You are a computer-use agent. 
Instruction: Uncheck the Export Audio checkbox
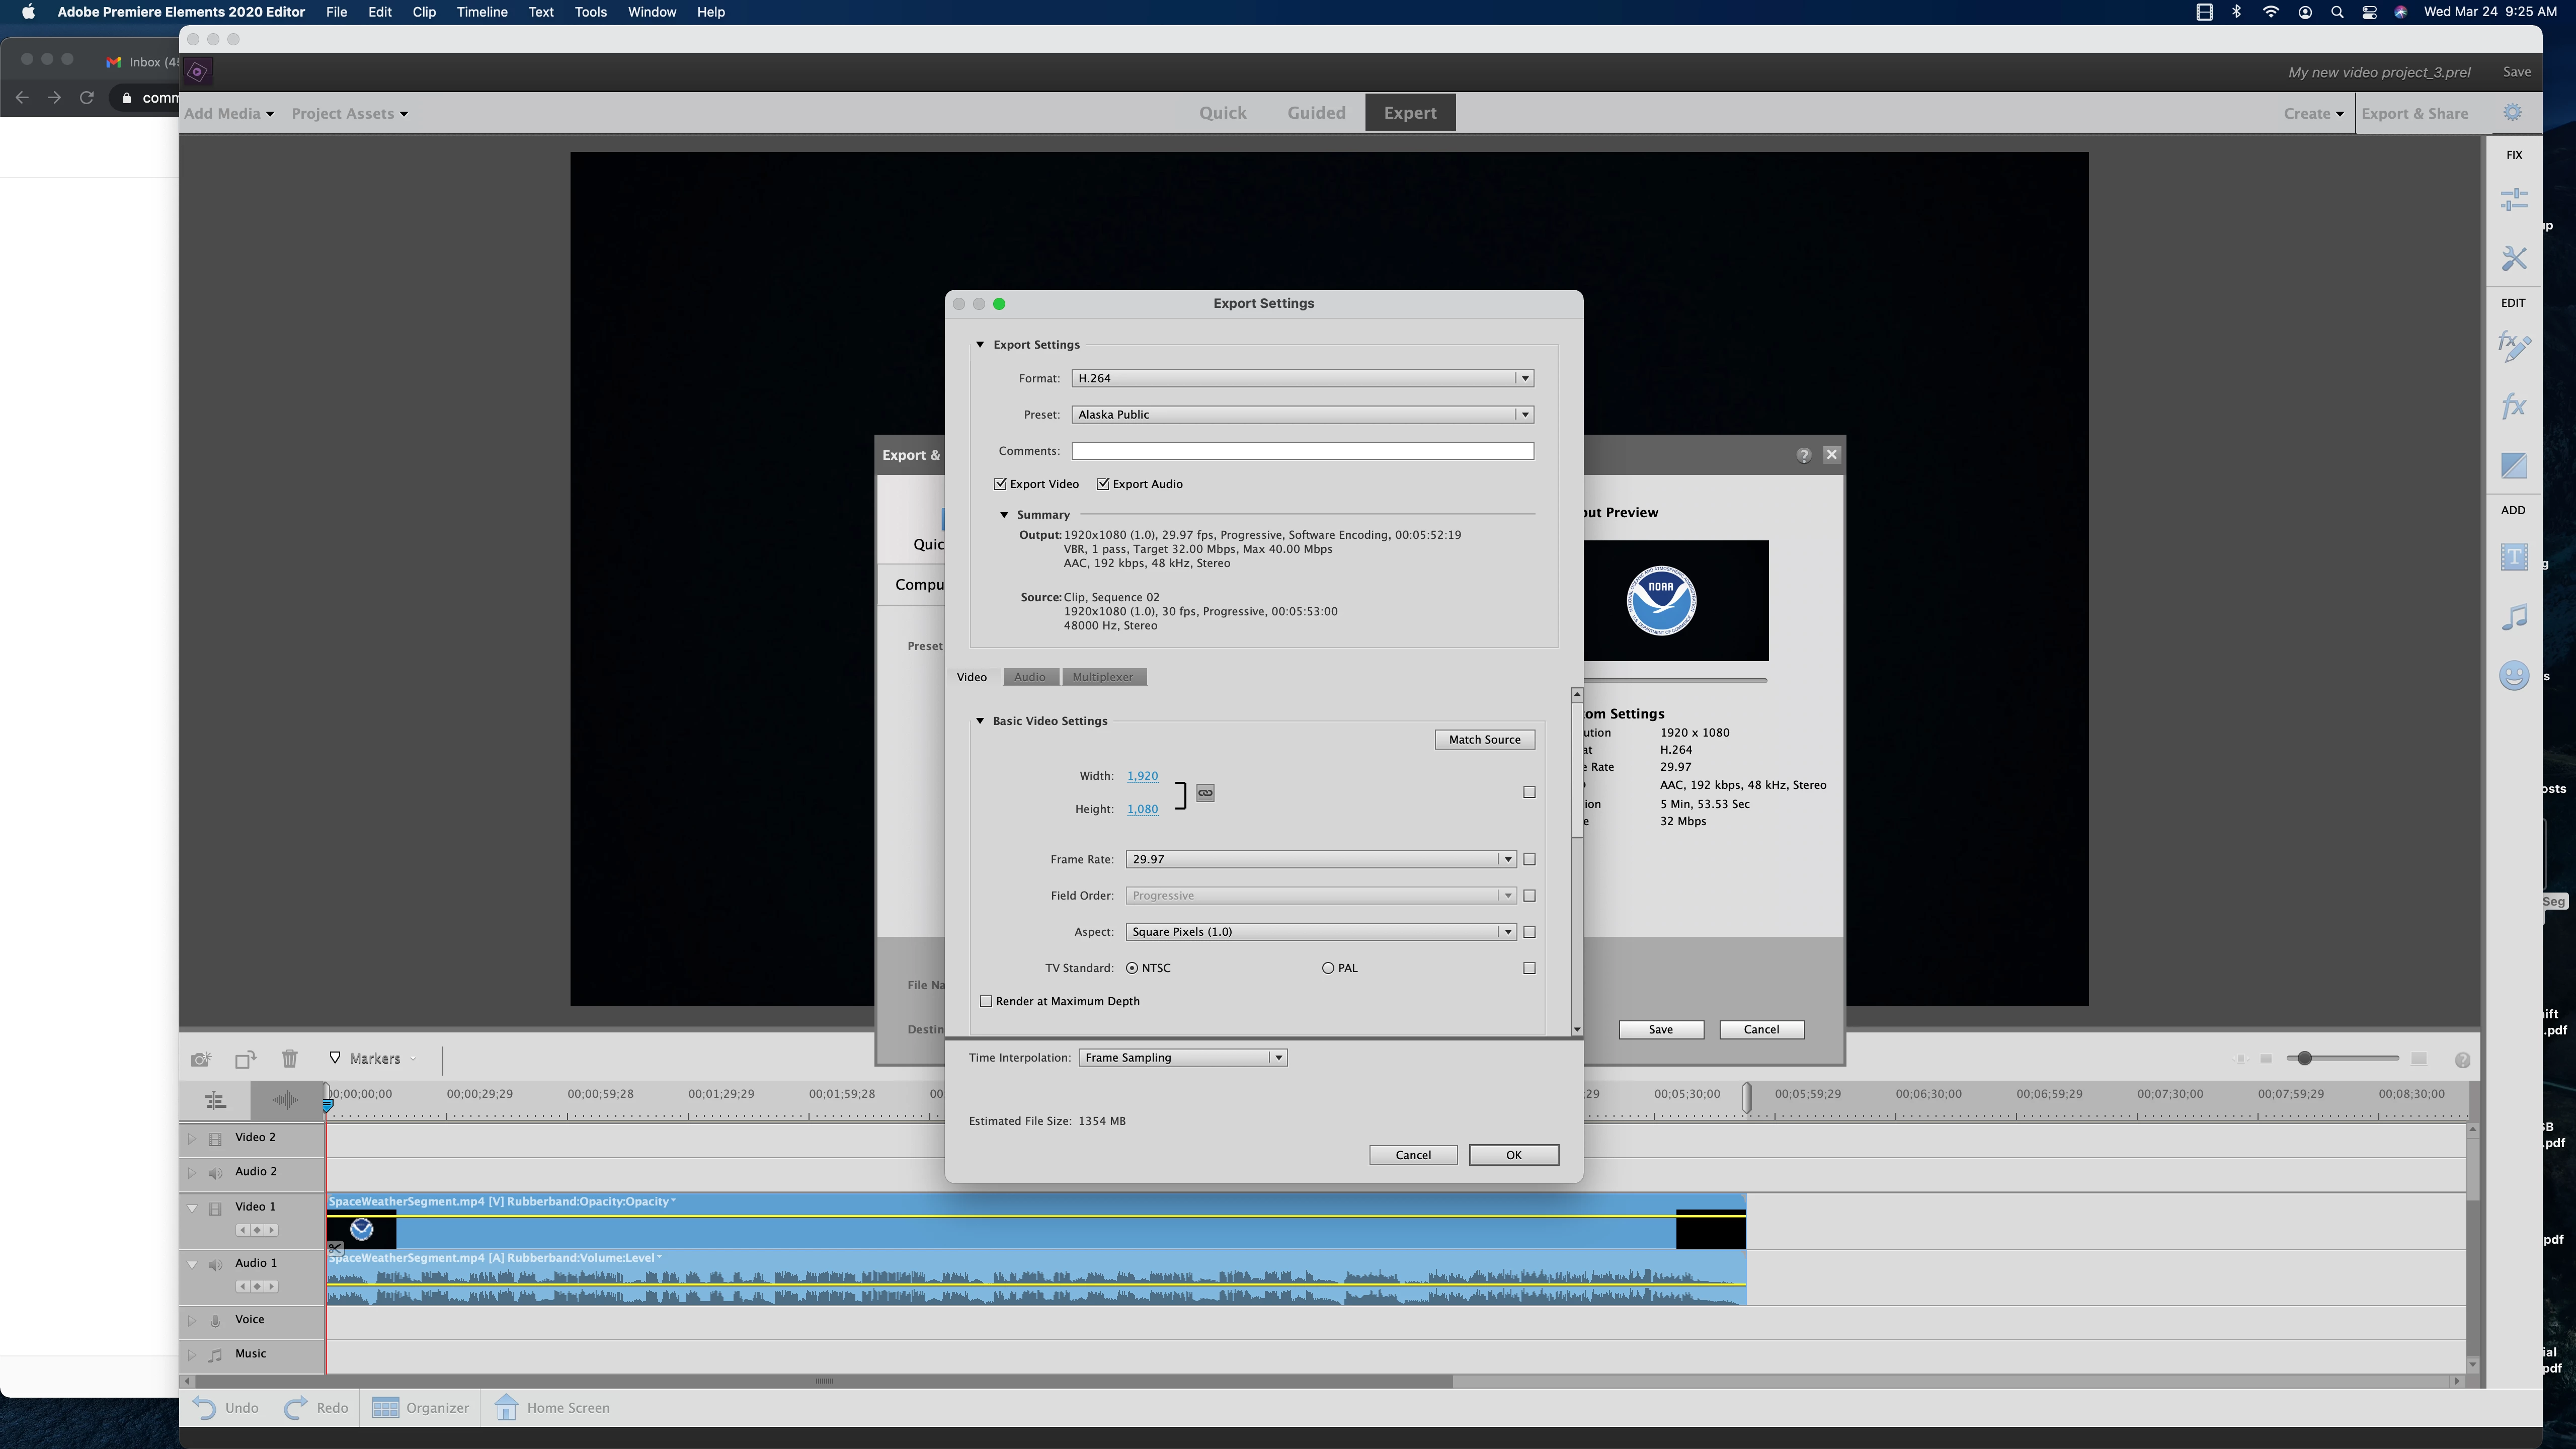coord(1103,484)
